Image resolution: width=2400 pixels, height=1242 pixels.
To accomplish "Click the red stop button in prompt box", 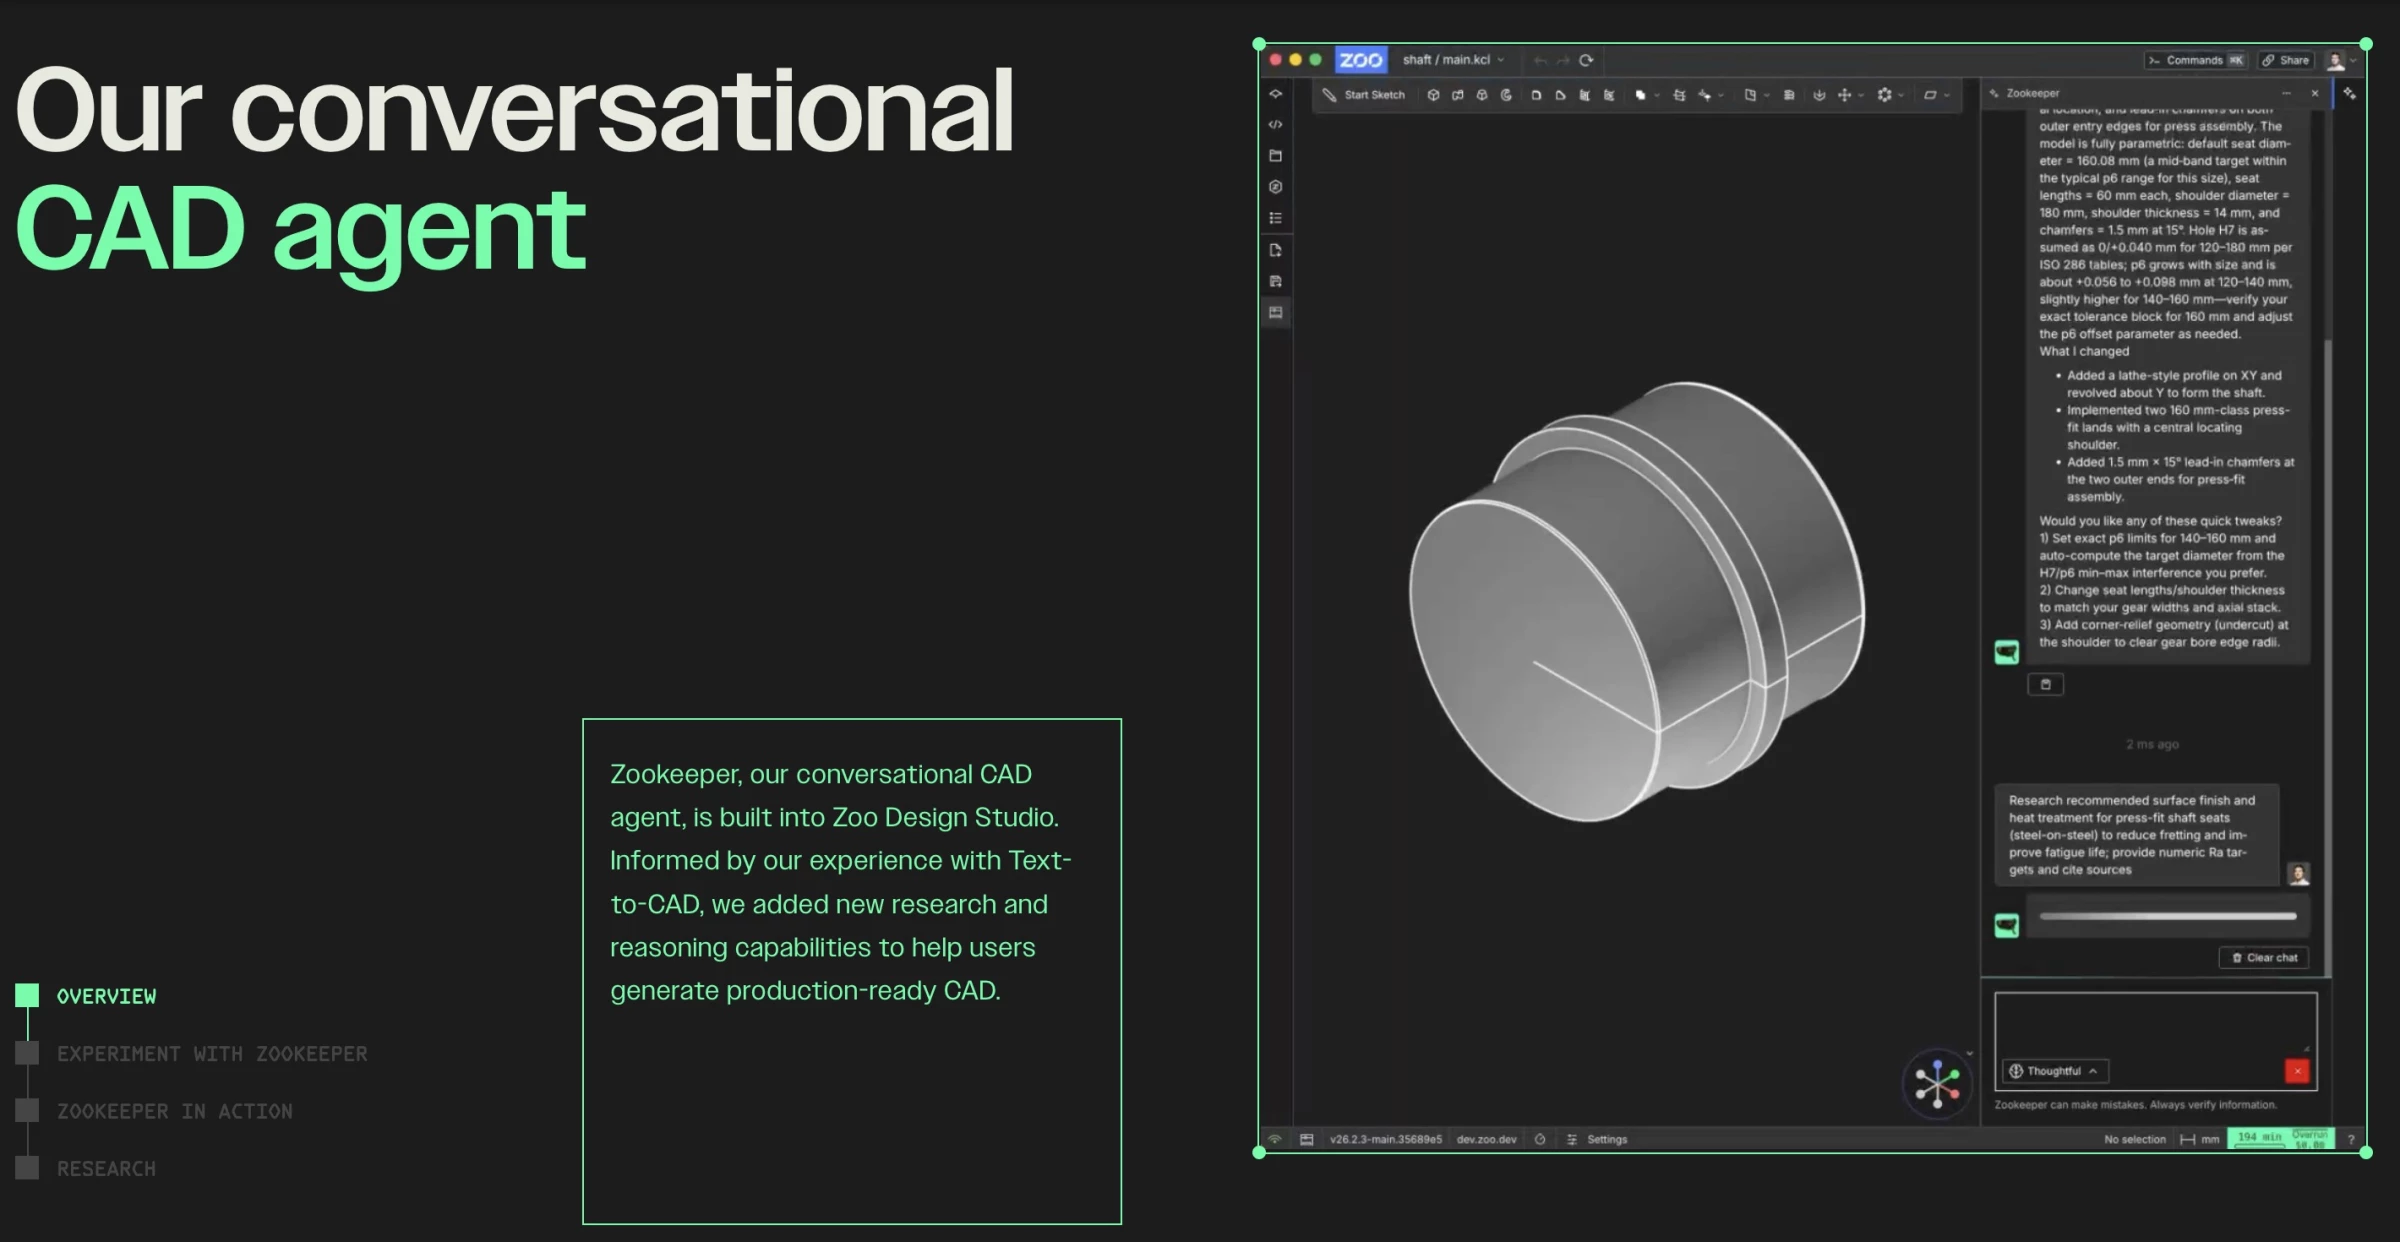I will coord(2297,1071).
